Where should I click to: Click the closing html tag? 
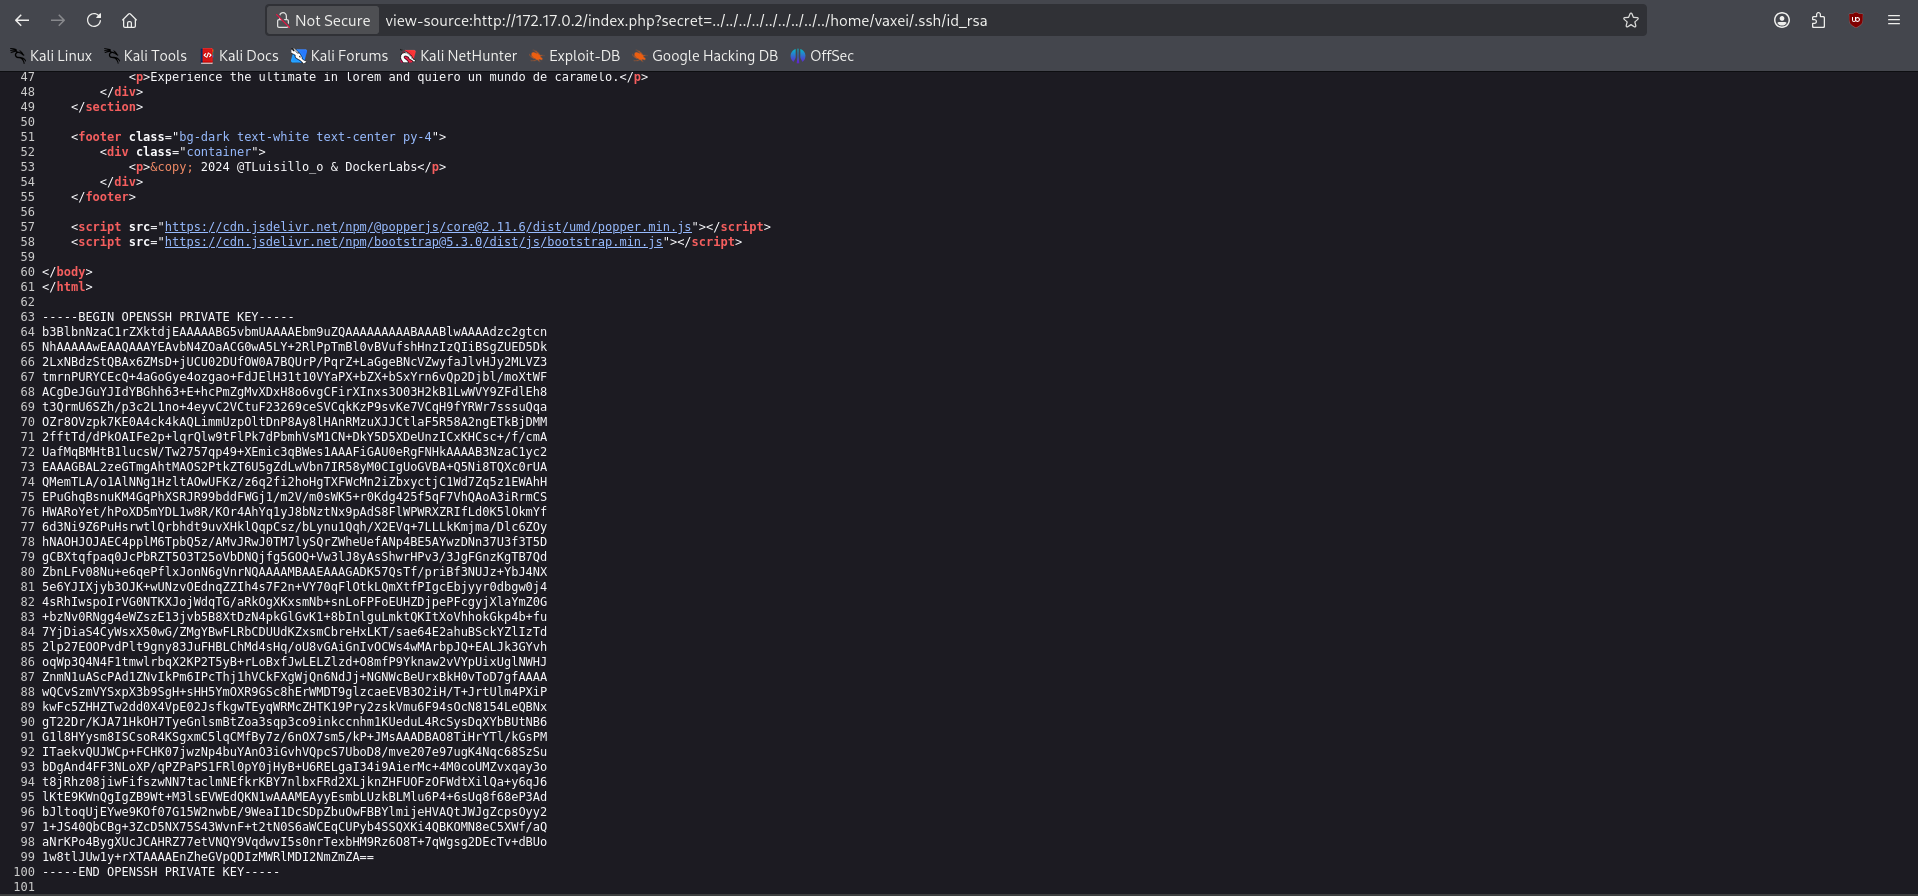[x=67, y=287]
